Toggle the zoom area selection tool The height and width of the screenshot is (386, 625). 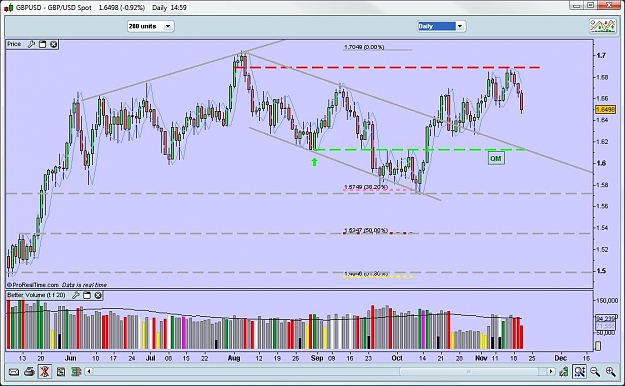pyautogui.click(x=580, y=372)
